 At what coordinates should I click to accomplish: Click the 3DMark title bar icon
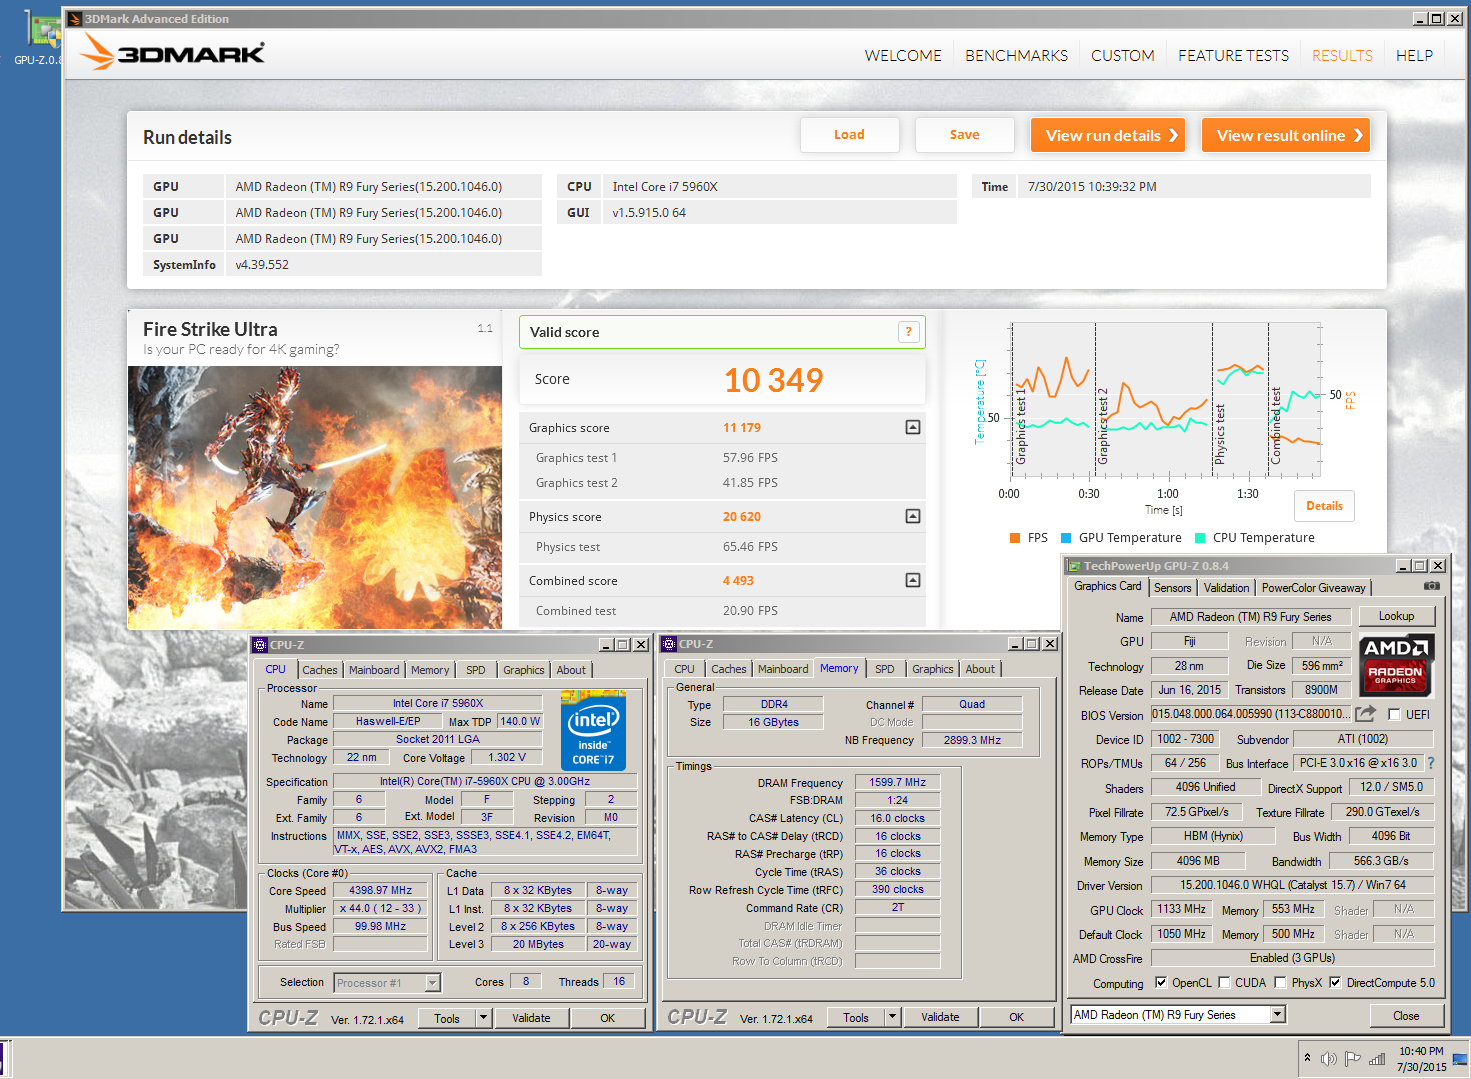(75, 18)
